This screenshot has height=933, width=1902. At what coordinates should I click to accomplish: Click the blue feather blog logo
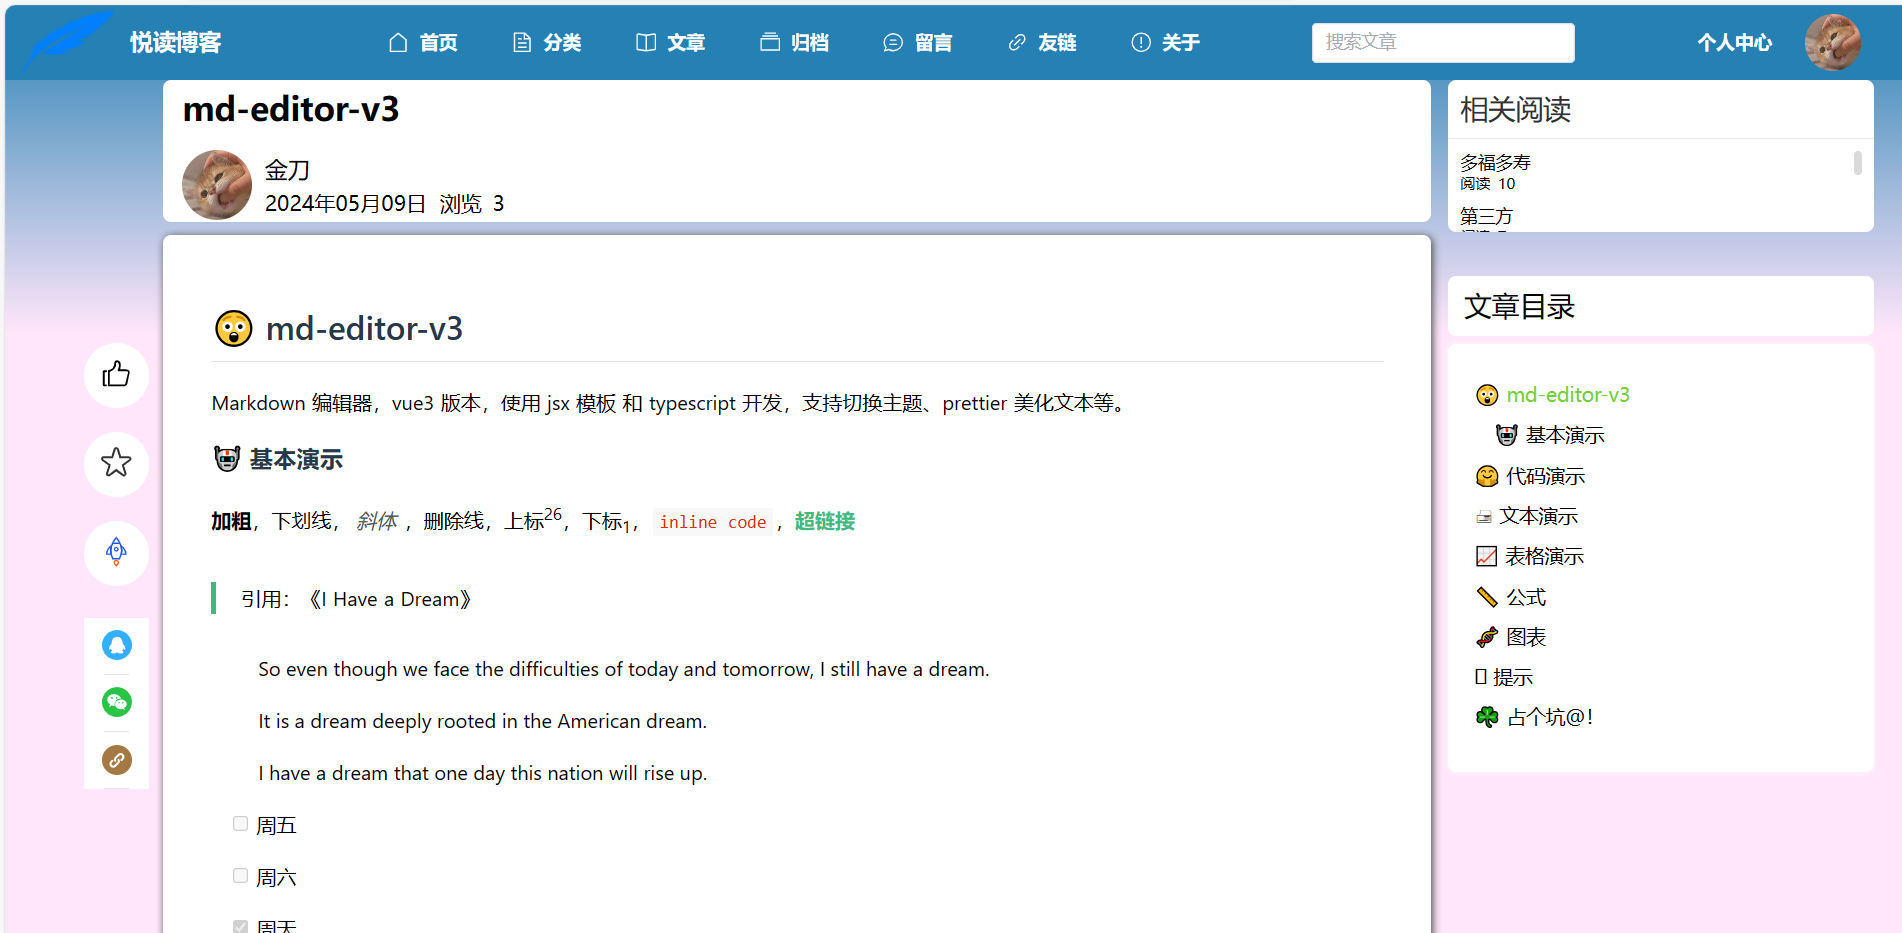(x=68, y=40)
